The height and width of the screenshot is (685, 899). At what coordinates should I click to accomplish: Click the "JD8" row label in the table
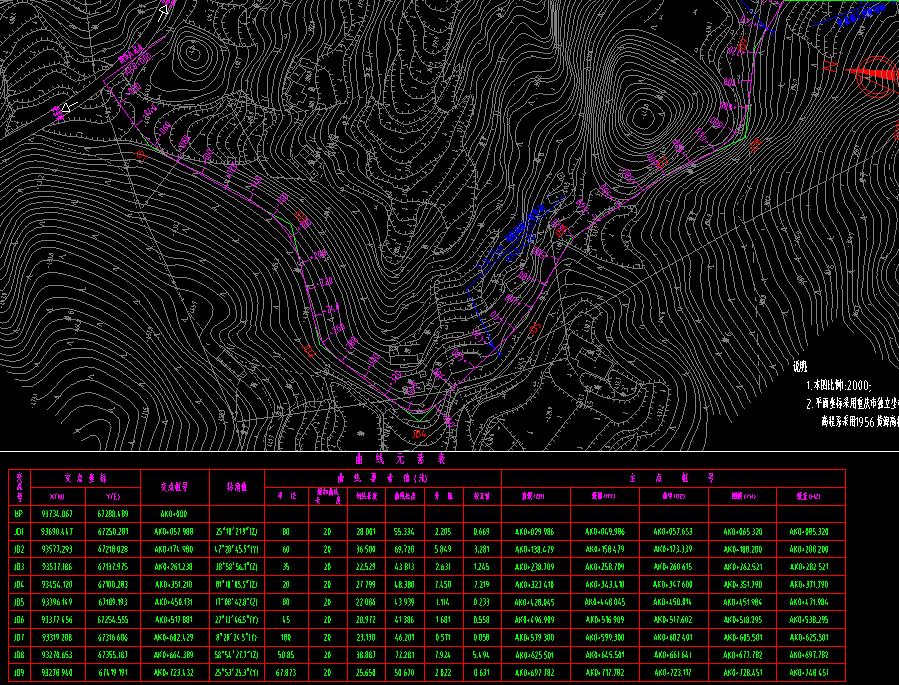pos(19,655)
